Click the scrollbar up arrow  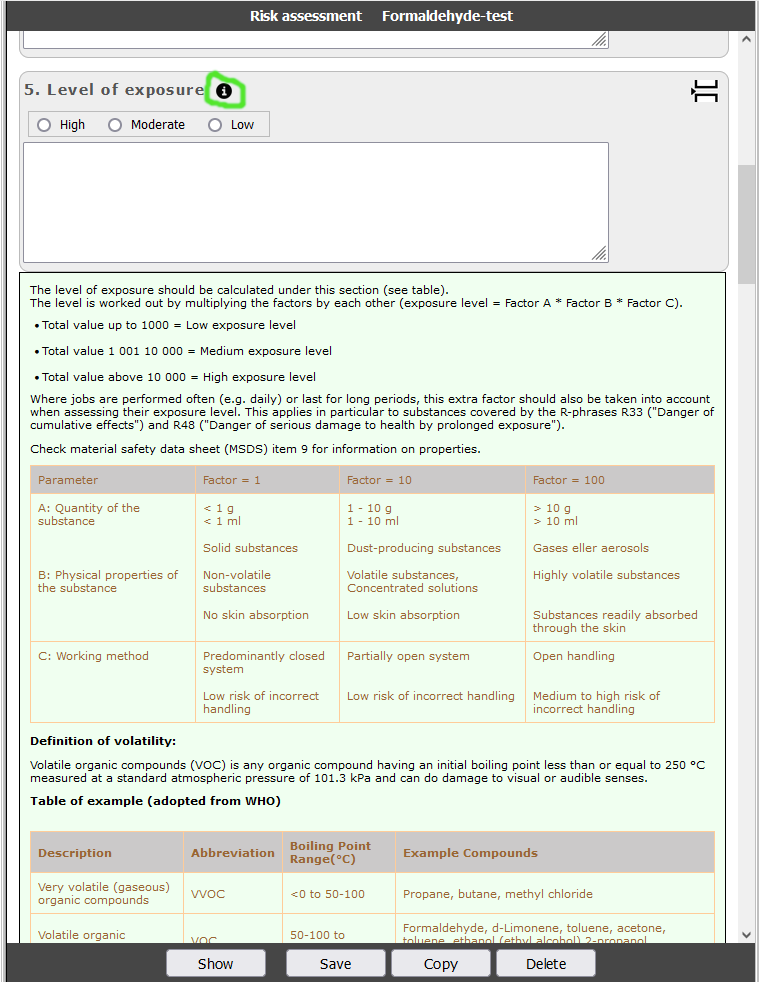click(746, 39)
